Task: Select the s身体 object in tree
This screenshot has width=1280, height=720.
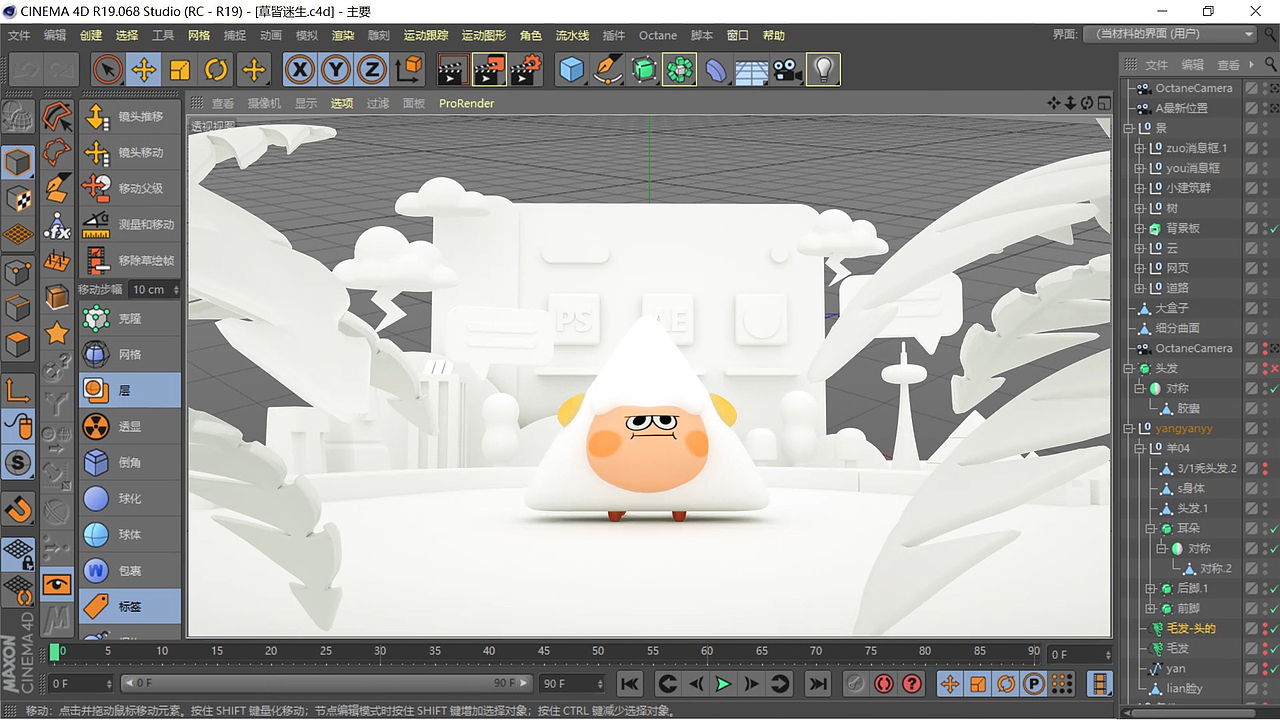Action: pos(1191,488)
